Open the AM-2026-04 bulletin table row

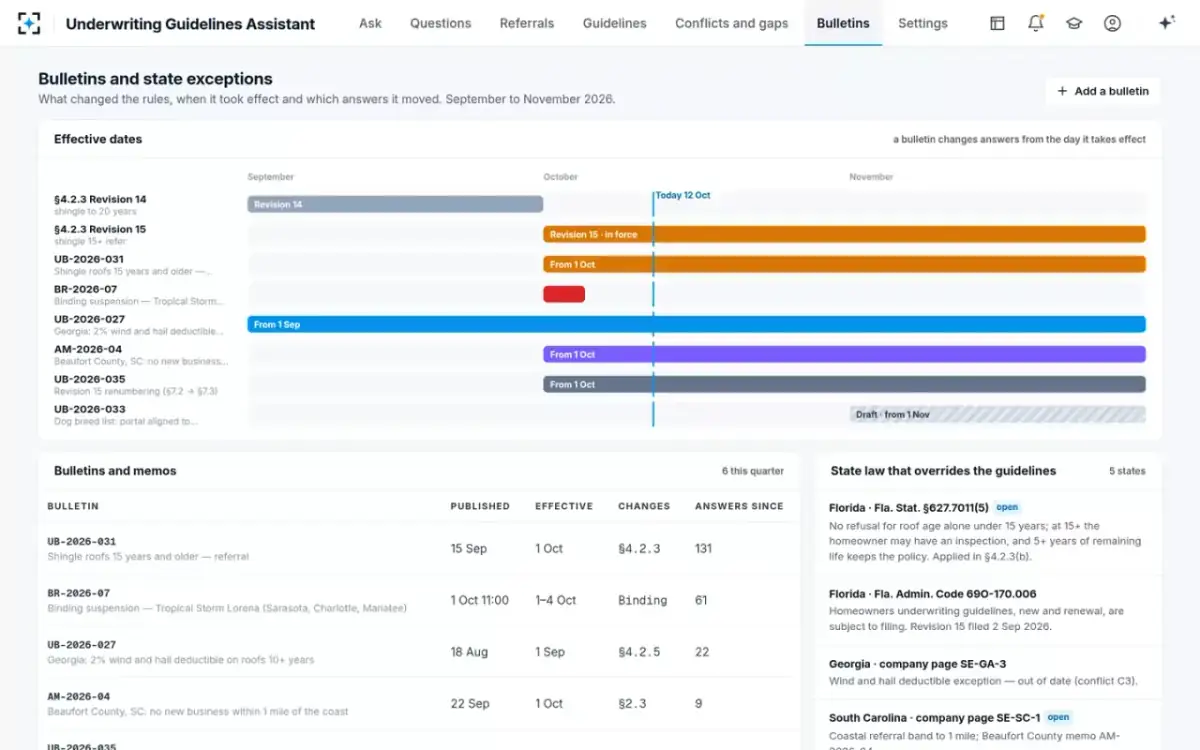419,704
